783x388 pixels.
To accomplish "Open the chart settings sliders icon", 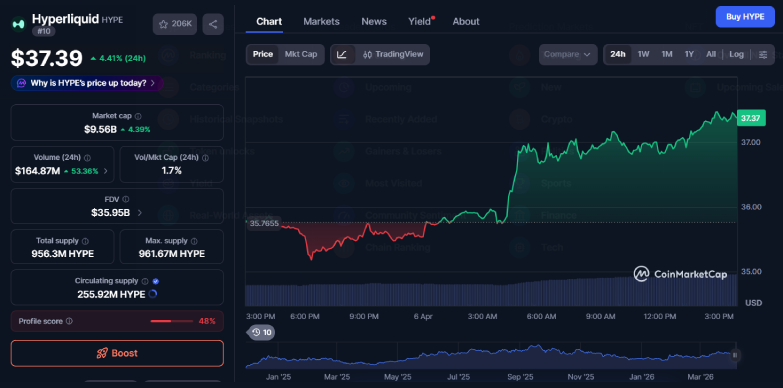I will (x=763, y=54).
